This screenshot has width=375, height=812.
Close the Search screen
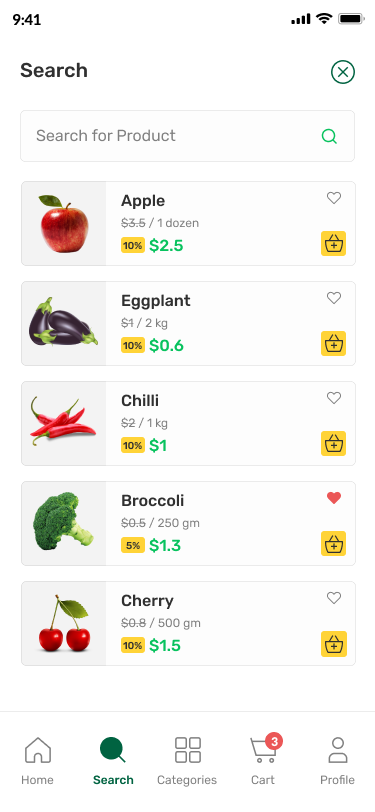343,72
